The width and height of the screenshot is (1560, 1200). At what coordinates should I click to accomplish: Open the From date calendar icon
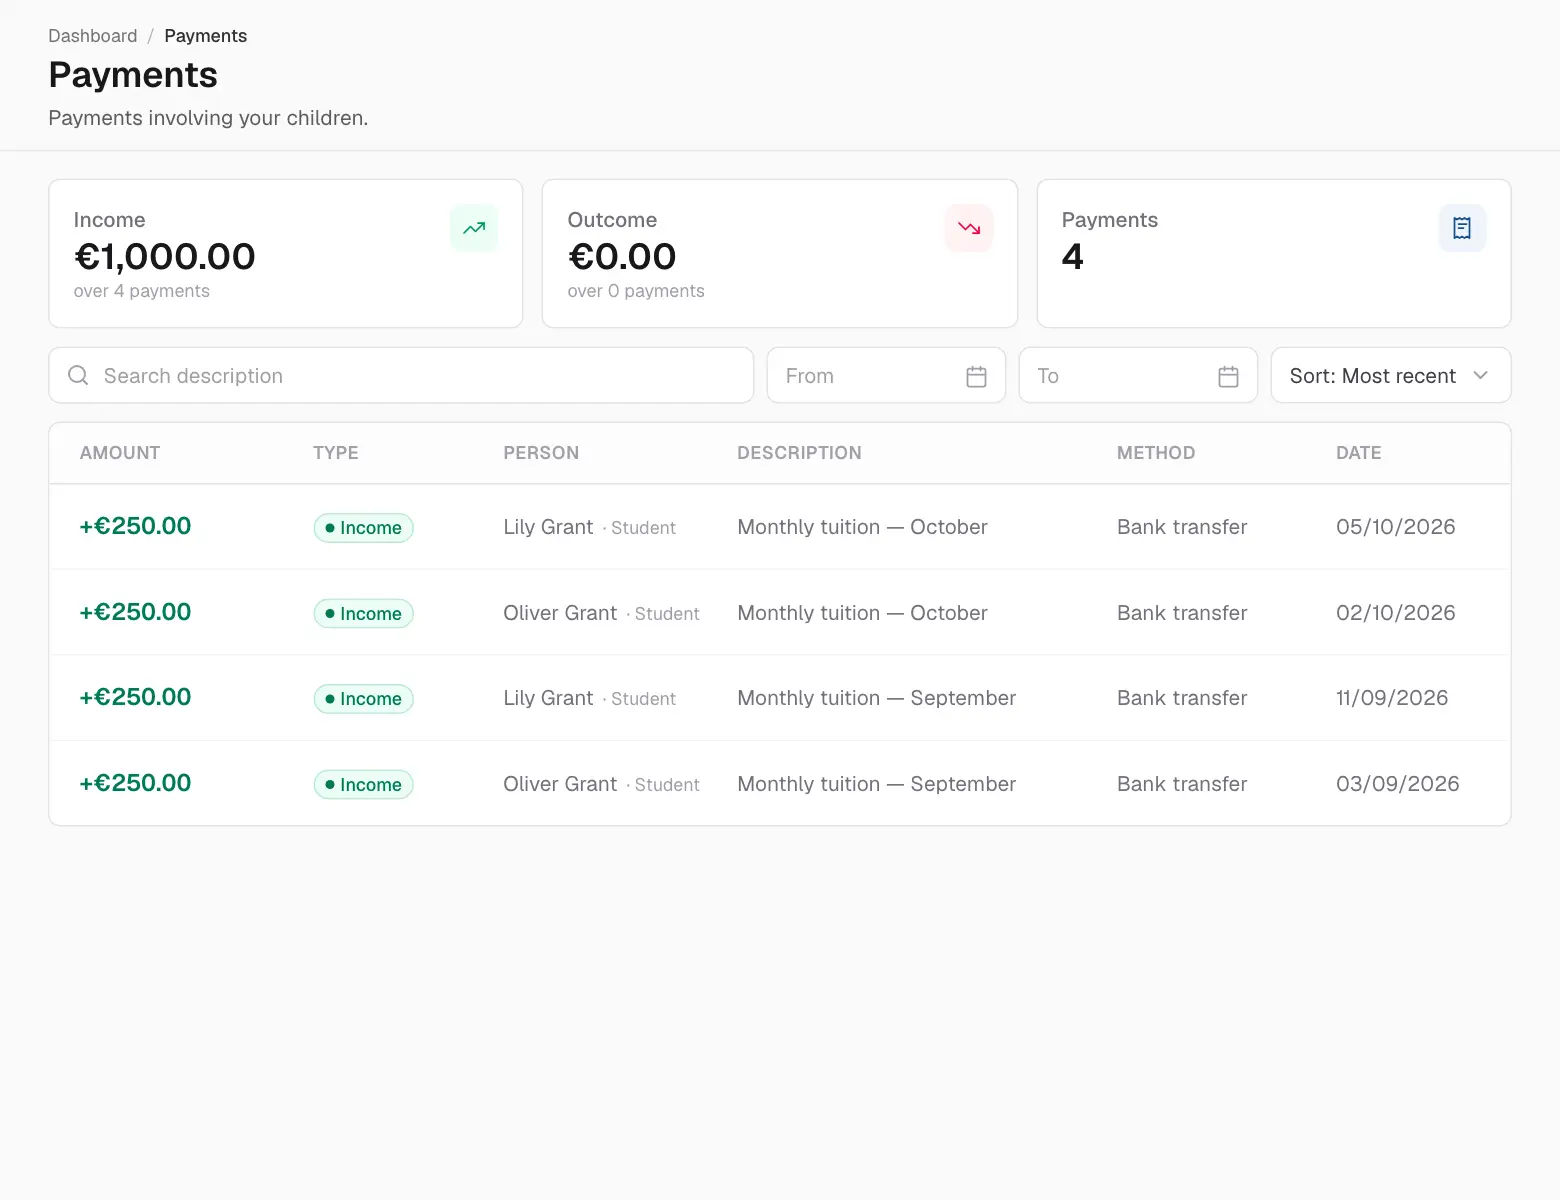tap(977, 376)
